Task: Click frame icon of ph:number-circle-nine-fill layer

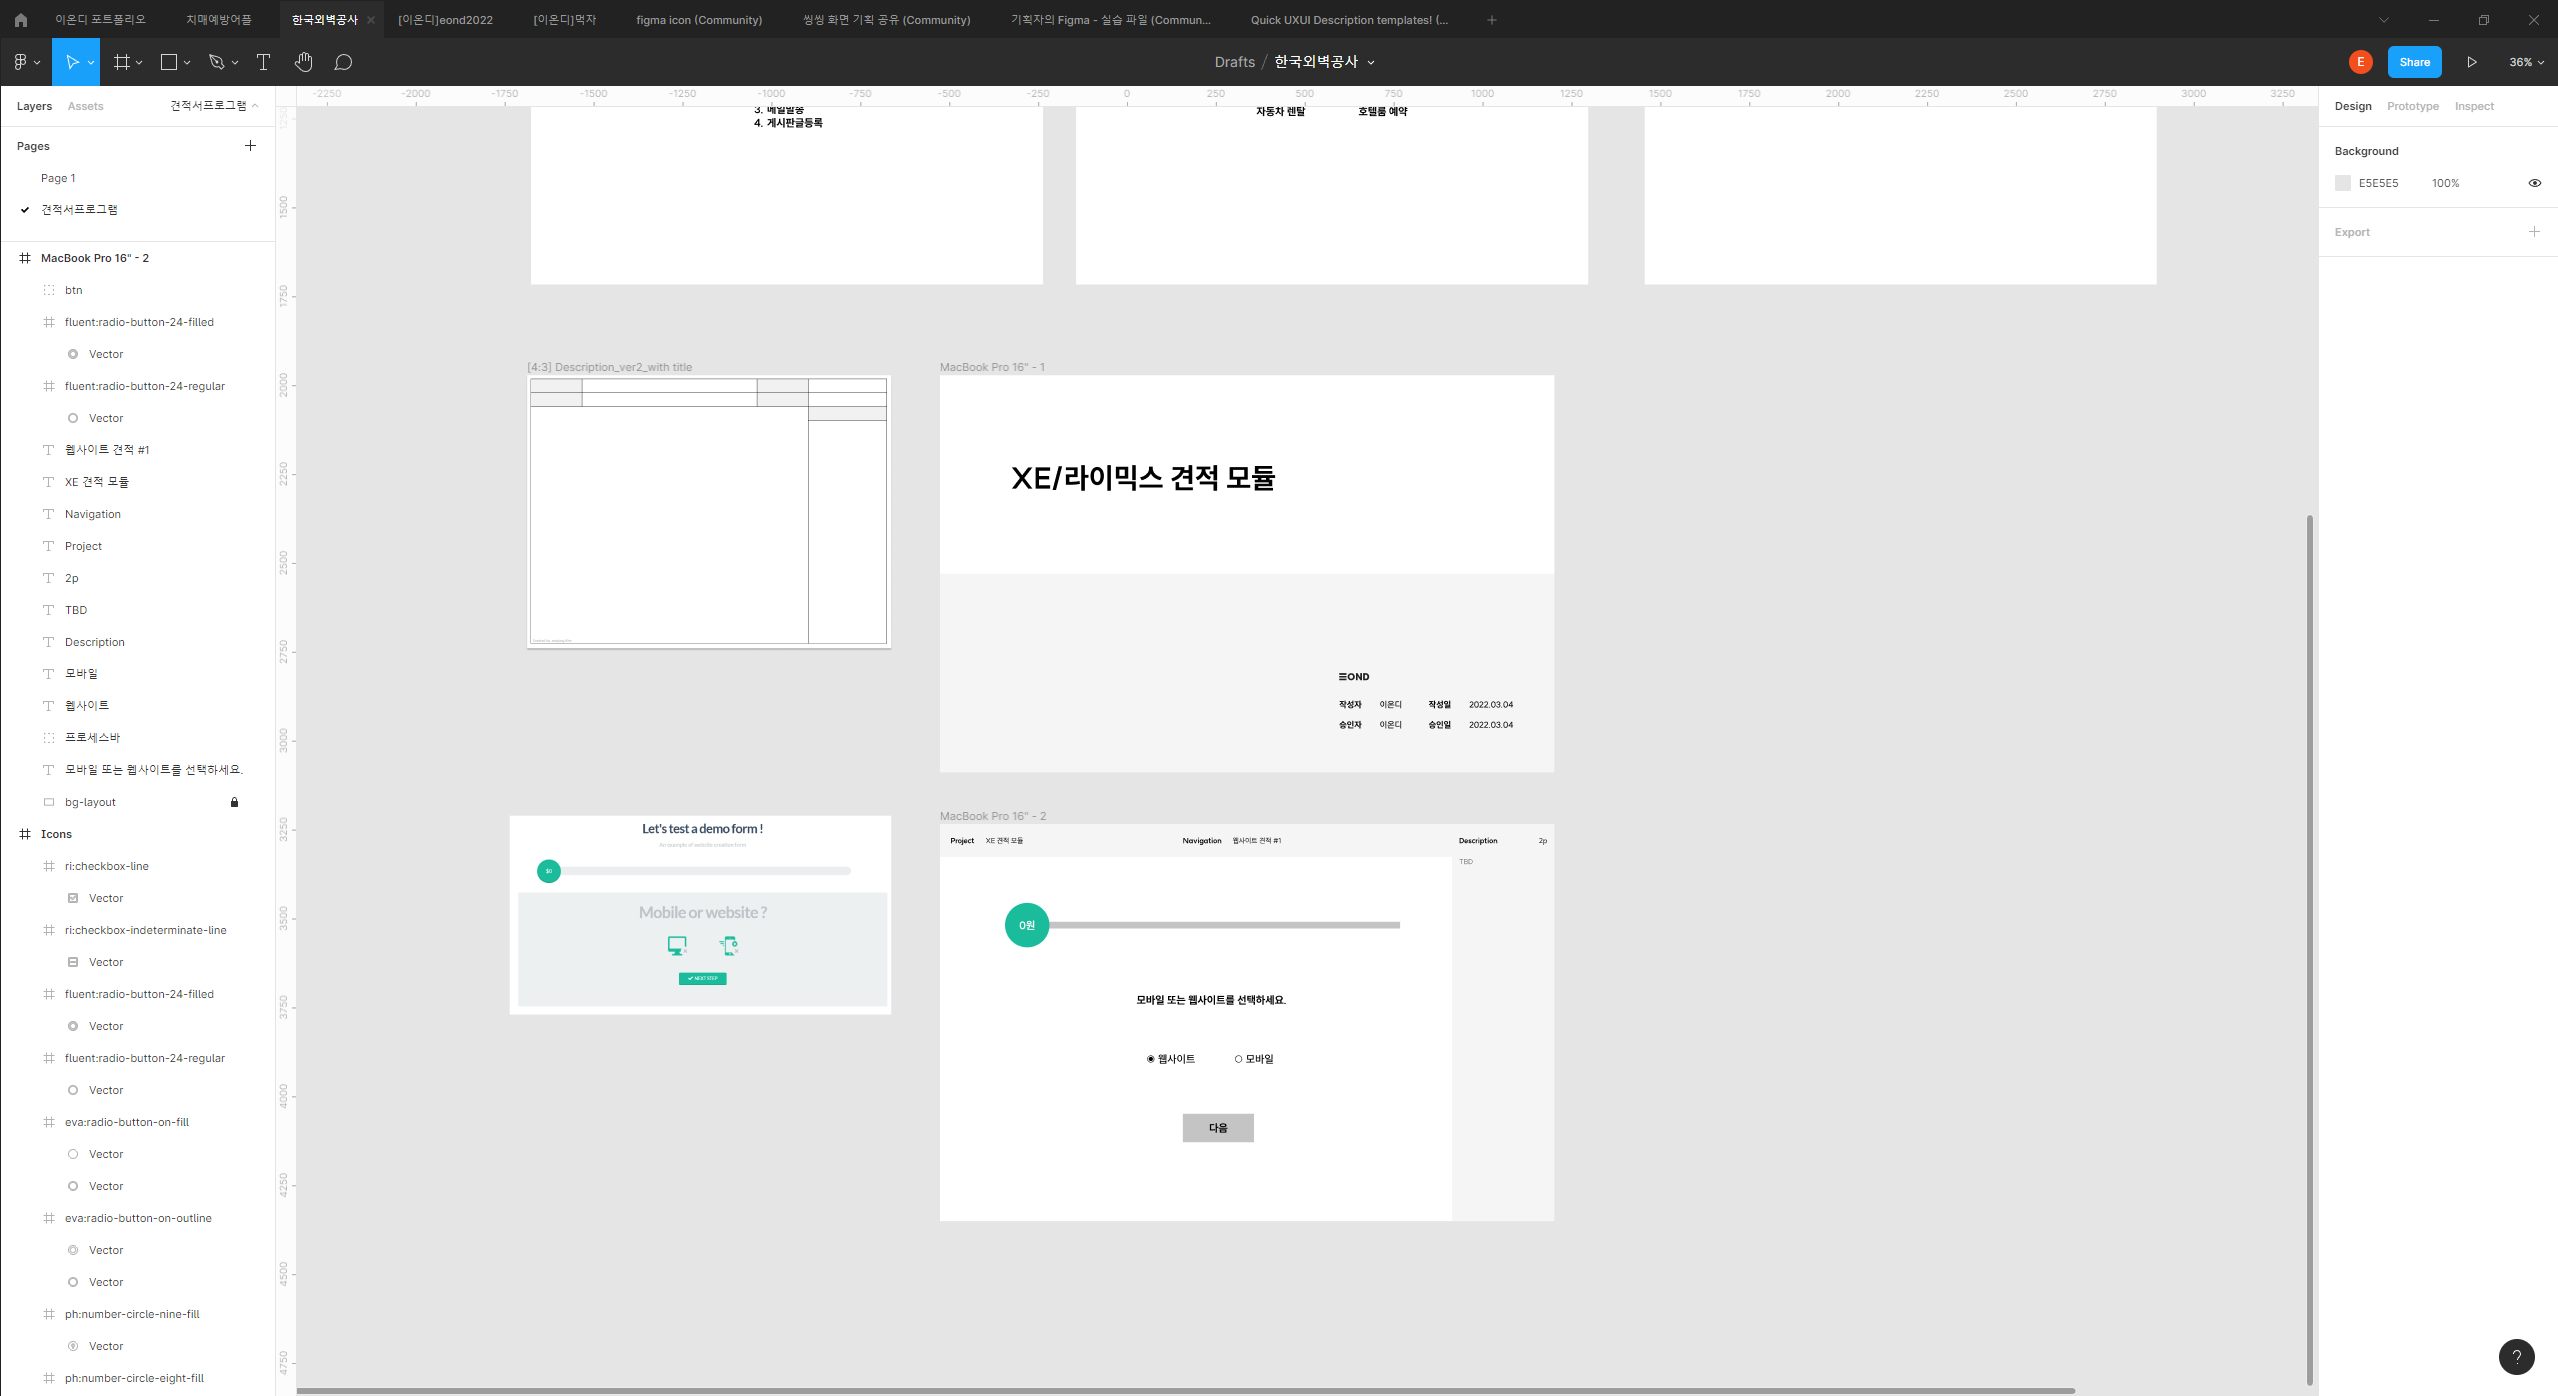Action: pyautogui.click(x=49, y=1314)
